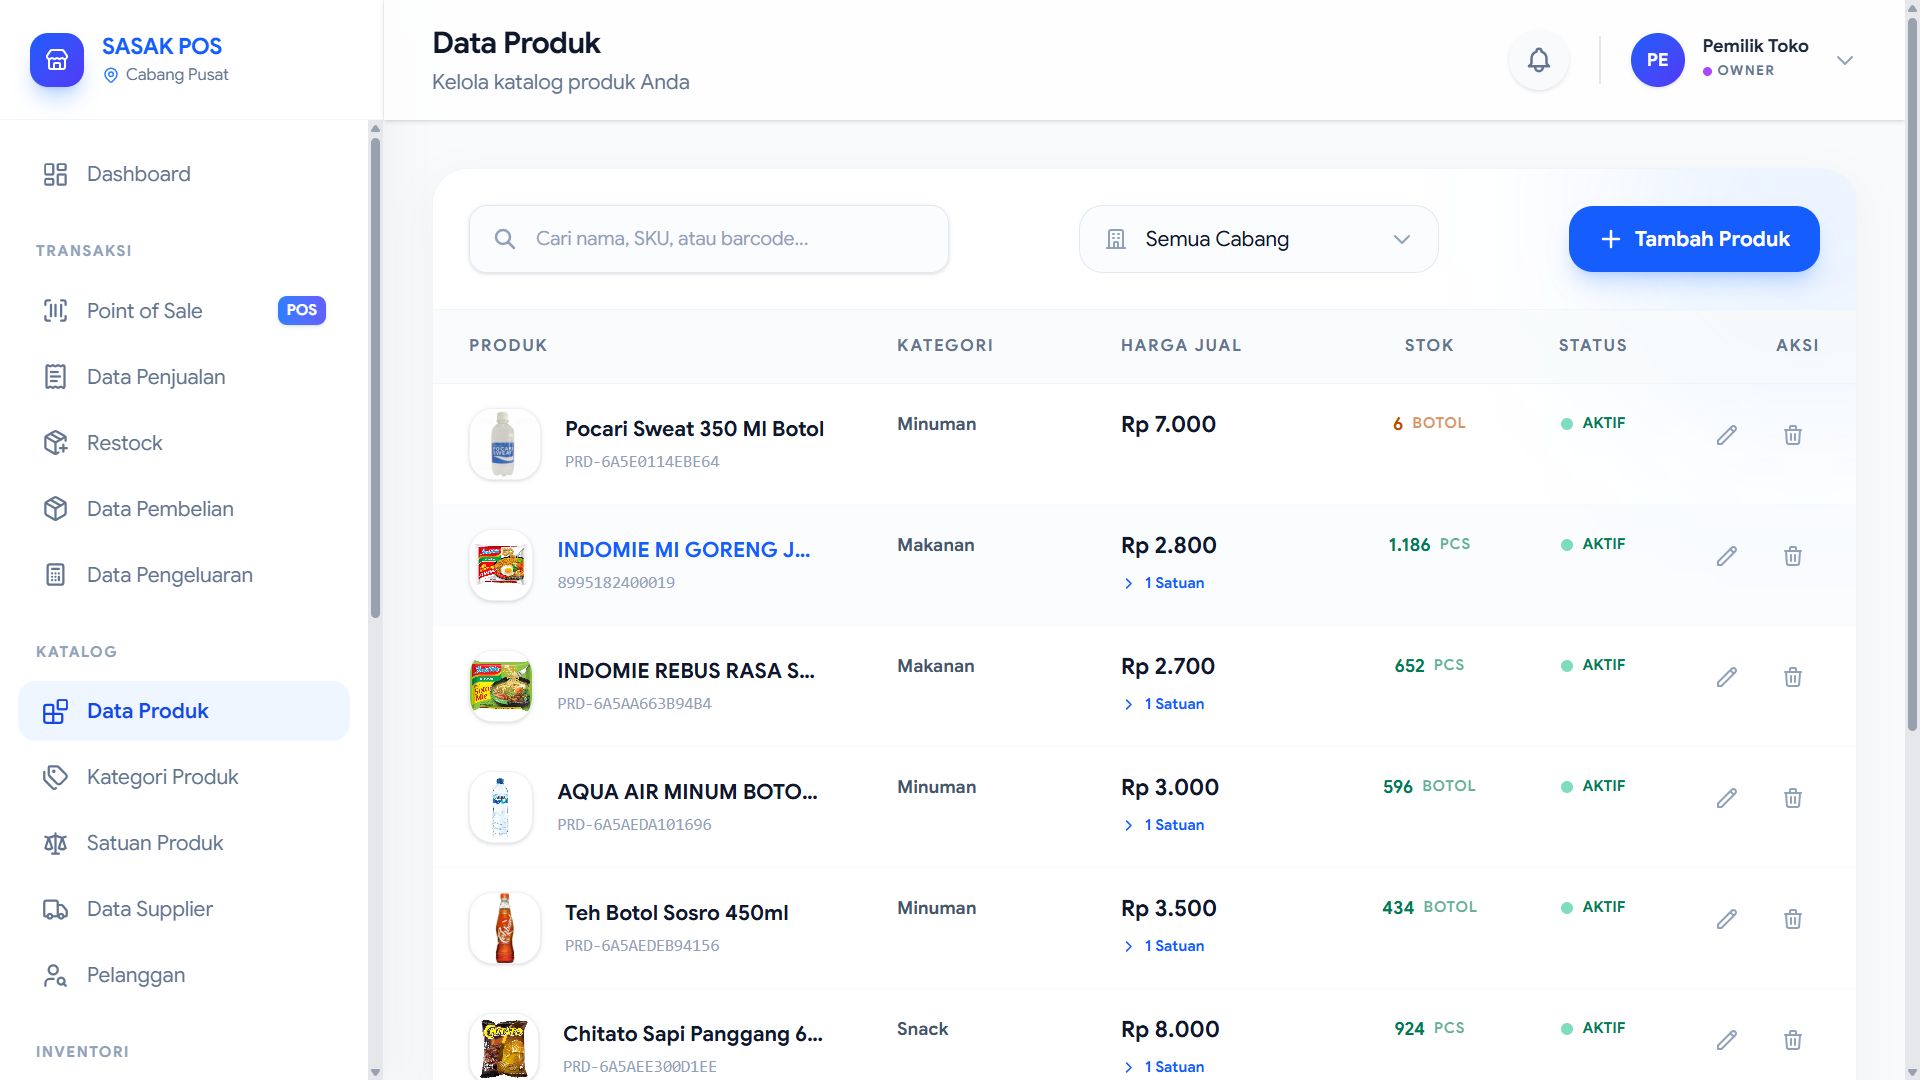The image size is (1920, 1080).
Task: Click the search magnifier icon
Action: [505, 239]
